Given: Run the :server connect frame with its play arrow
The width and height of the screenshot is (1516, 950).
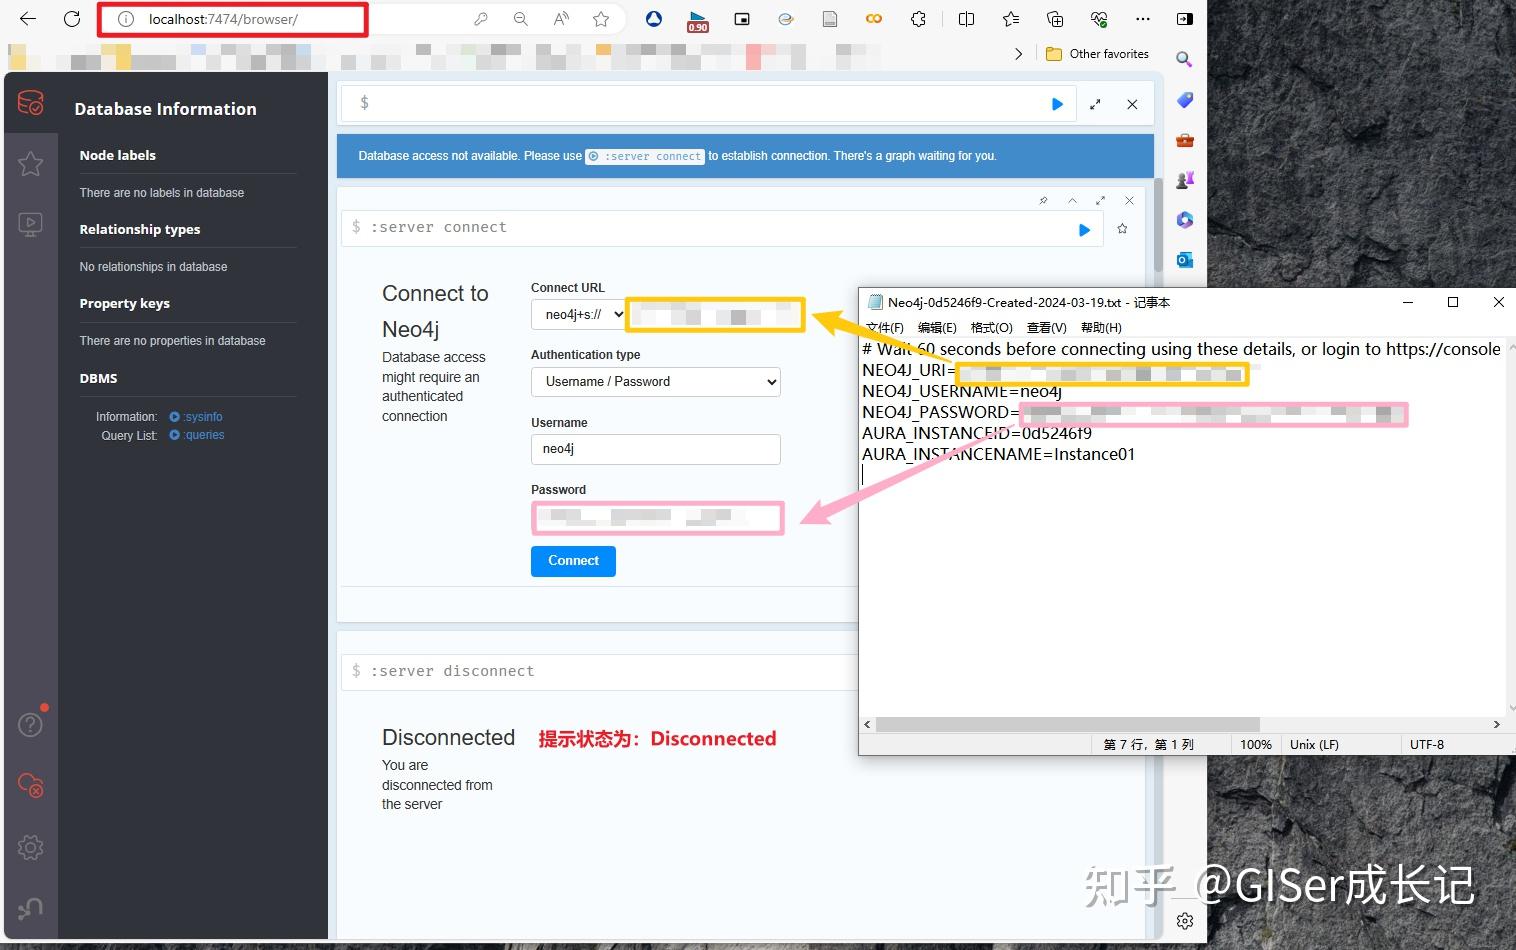Looking at the screenshot, I should pos(1084,229).
